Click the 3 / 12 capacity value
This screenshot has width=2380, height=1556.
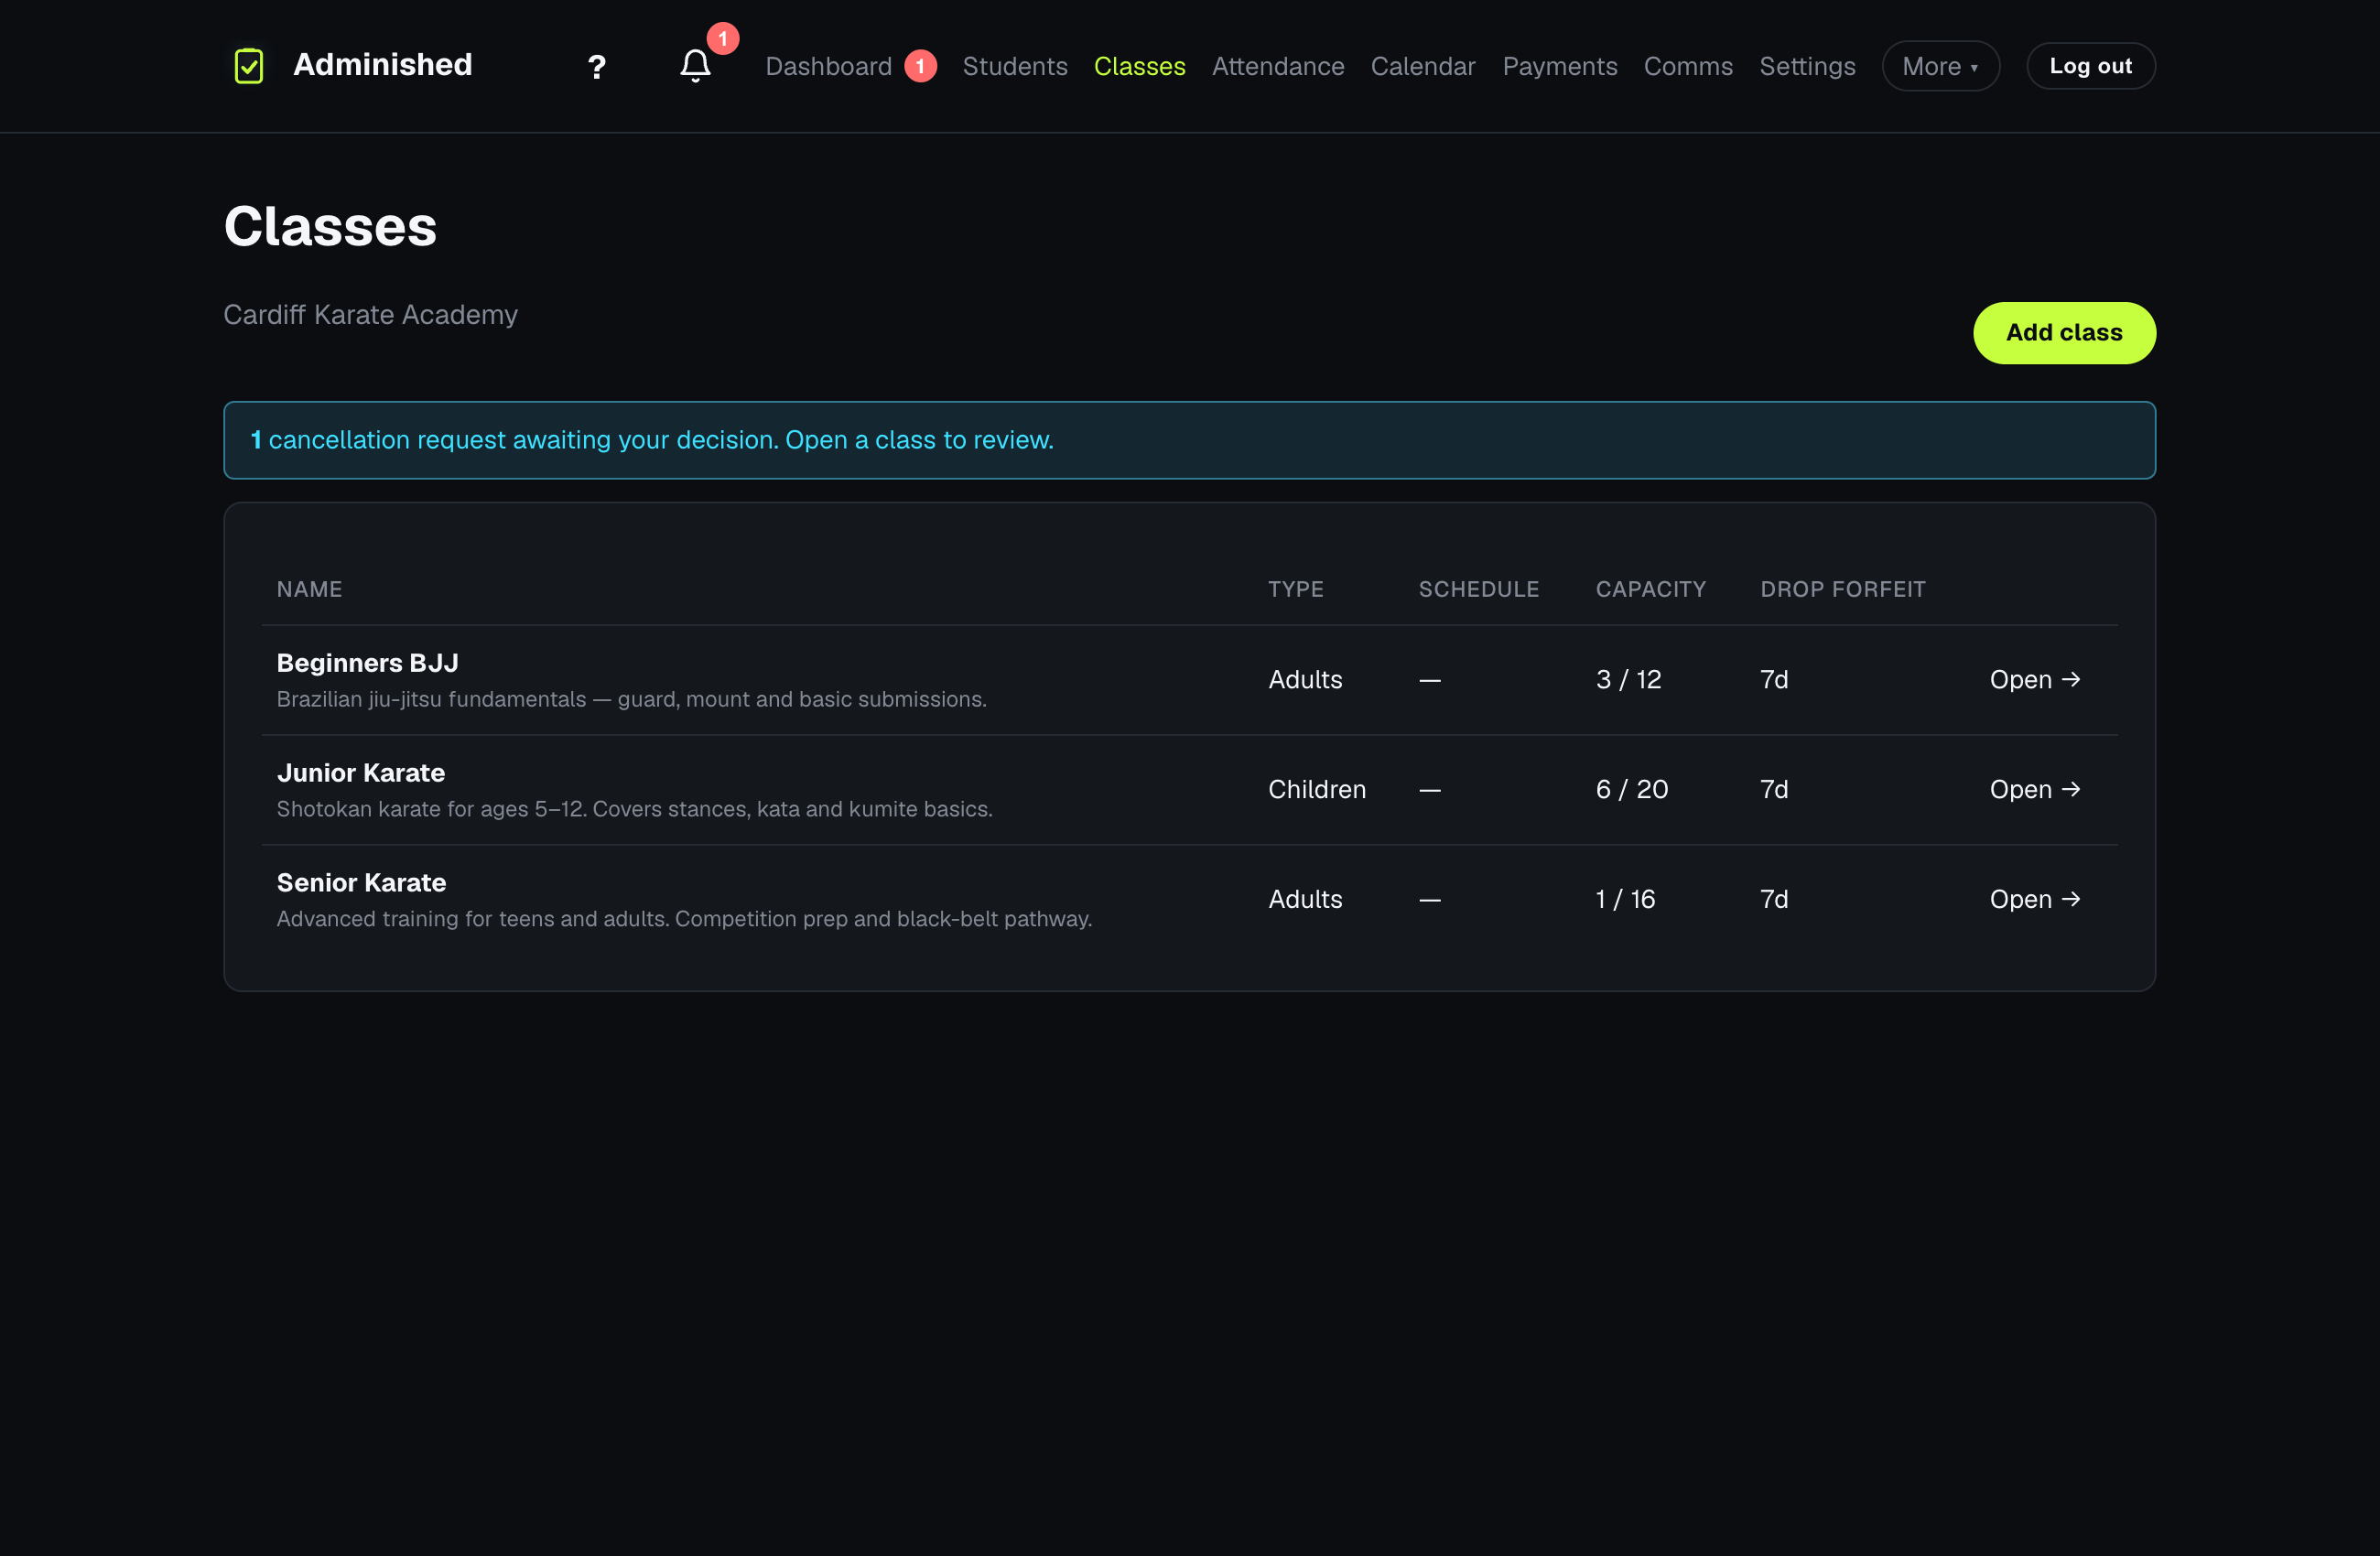click(x=1628, y=680)
